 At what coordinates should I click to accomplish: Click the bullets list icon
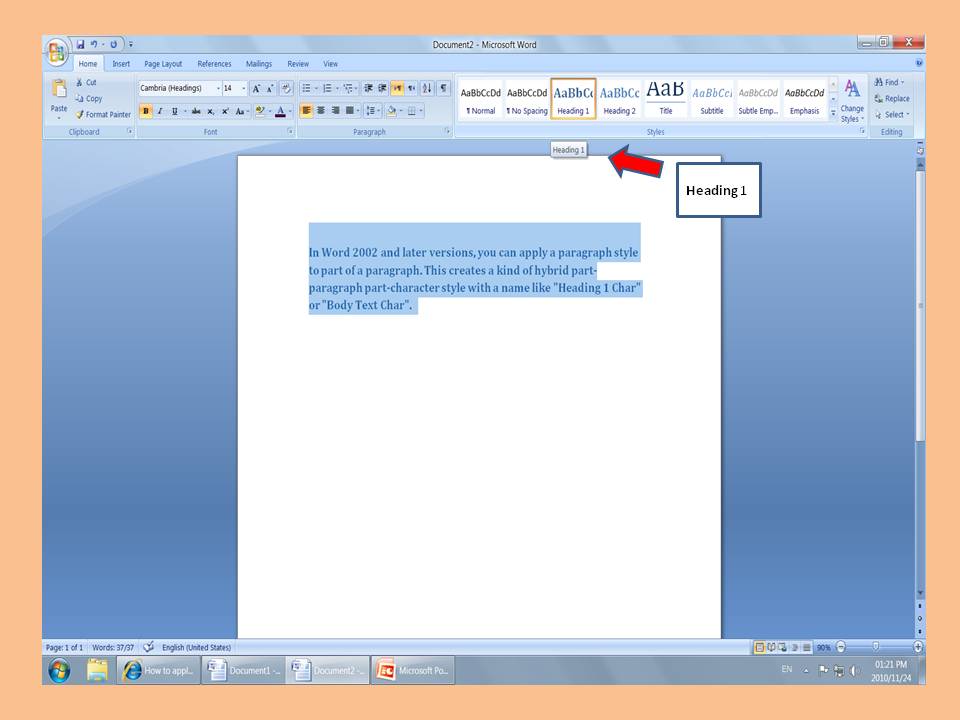pyautogui.click(x=306, y=88)
